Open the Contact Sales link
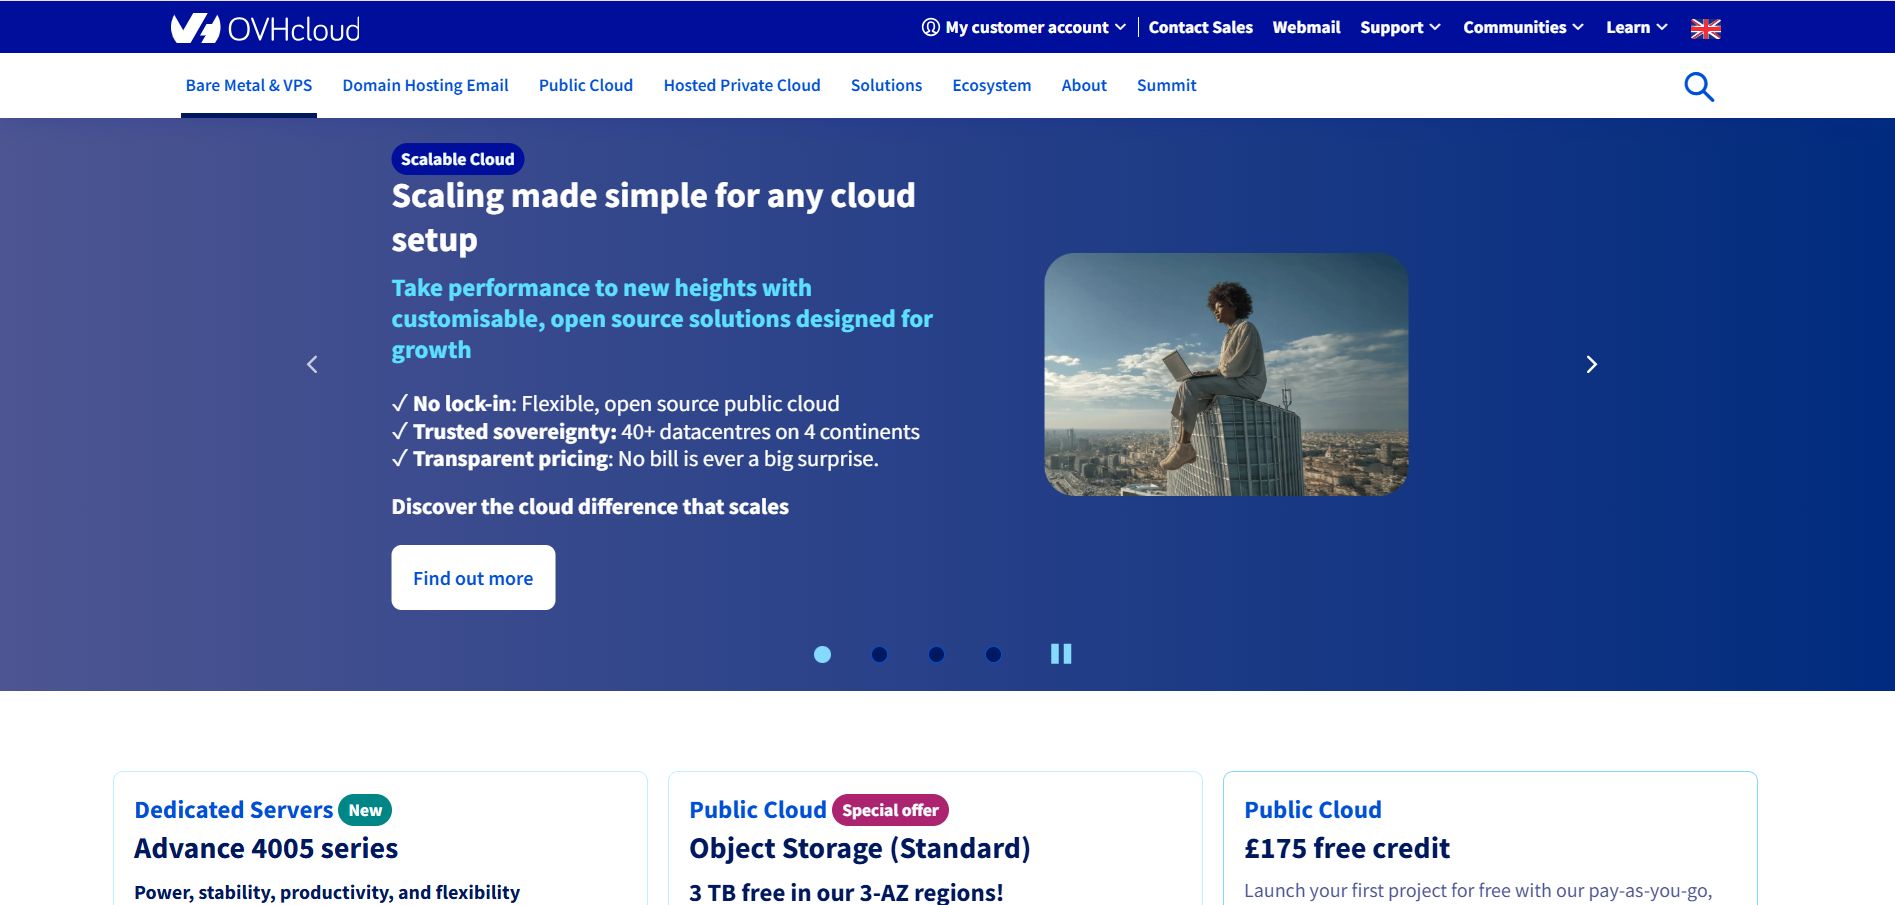The image size is (1895, 905). 1200,27
